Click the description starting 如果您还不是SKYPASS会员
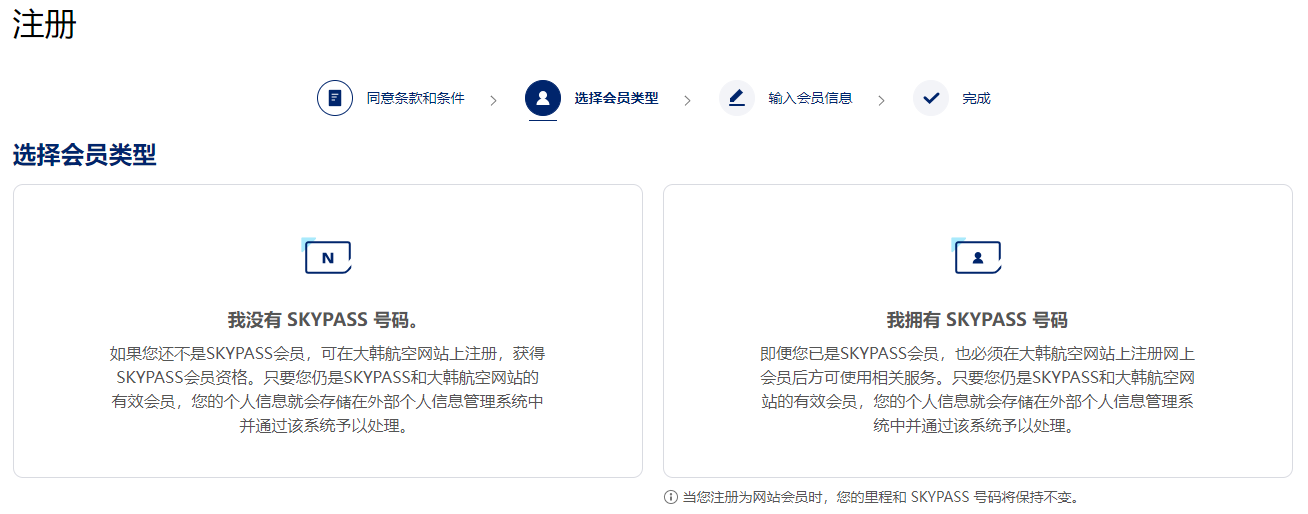Screen dimensions: 1308x514 (x=327, y=390)
